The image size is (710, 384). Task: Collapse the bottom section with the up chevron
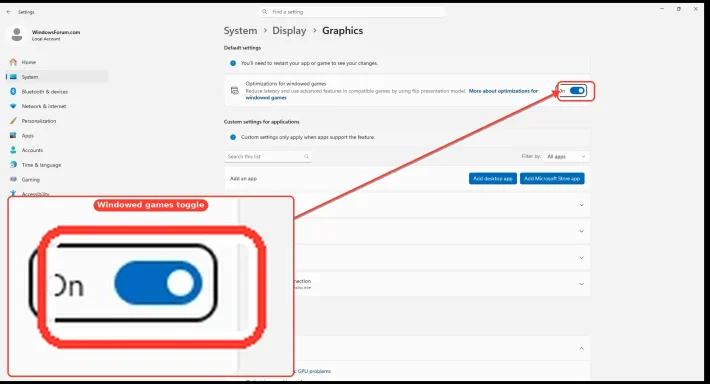581,348
